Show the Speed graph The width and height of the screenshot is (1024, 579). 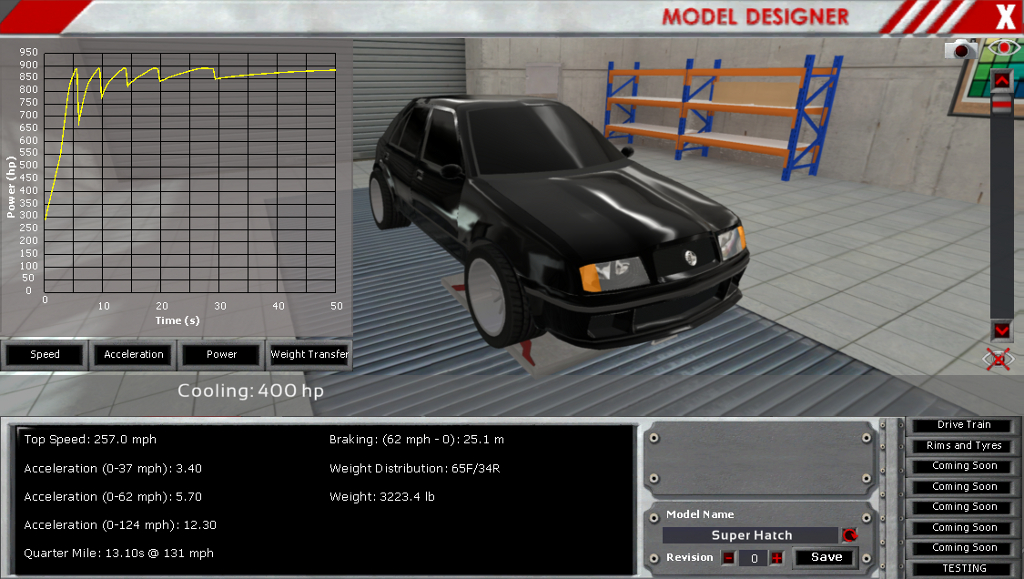45,354
